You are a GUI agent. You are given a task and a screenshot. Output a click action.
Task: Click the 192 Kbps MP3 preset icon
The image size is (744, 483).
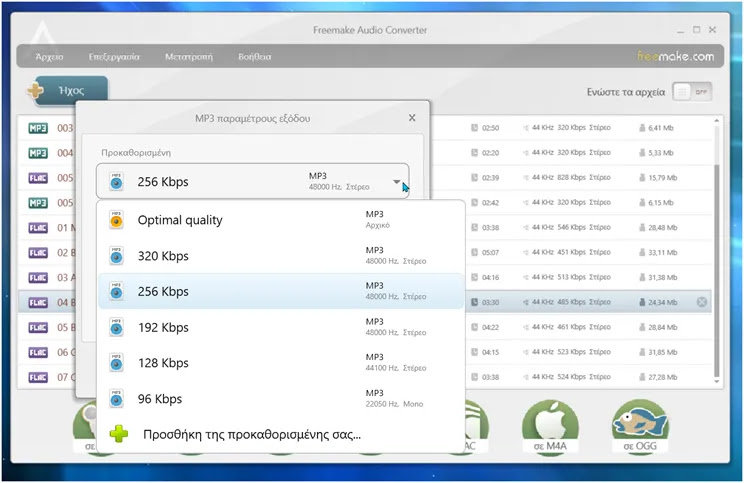[116, 327]
